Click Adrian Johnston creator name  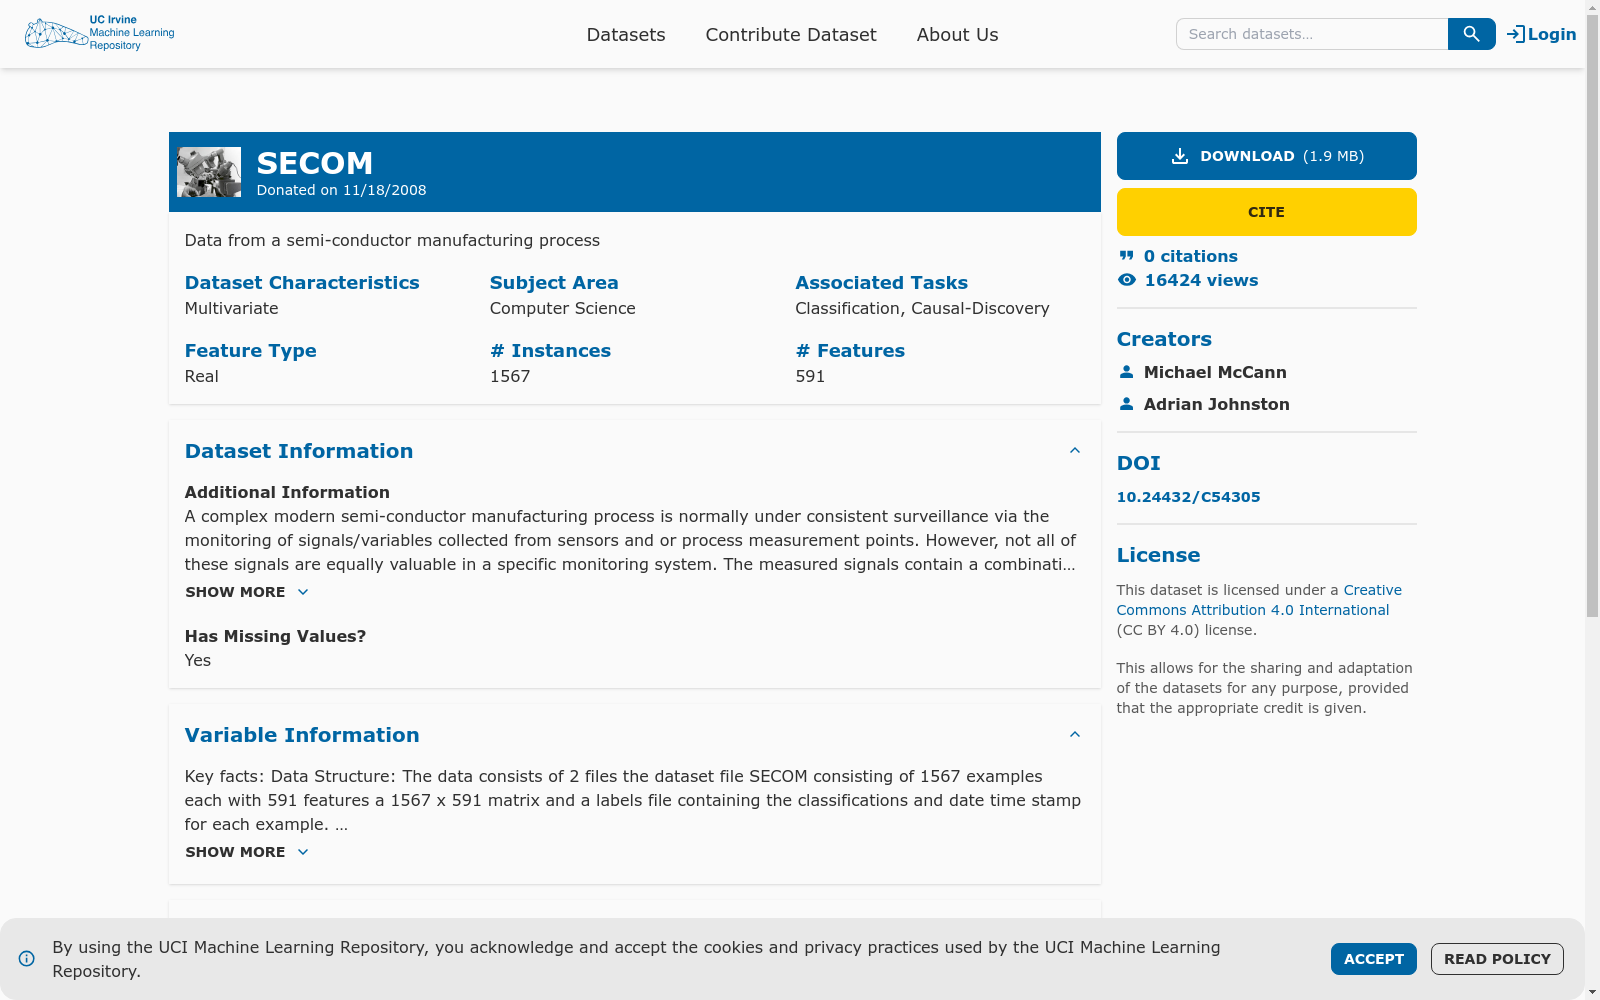click(x=1217, y=404)
